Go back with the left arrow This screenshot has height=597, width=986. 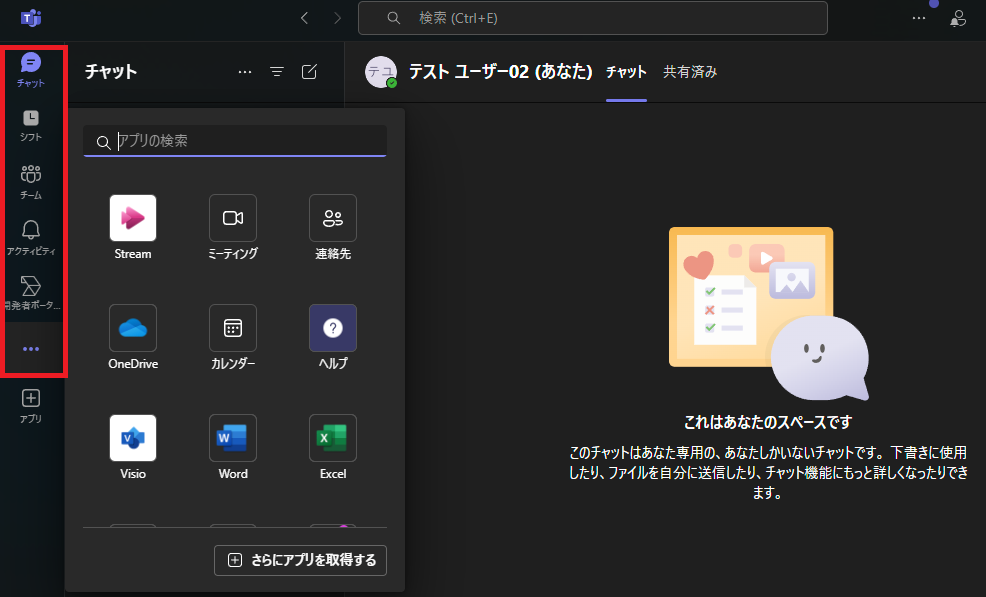click(x=304, y=18)
